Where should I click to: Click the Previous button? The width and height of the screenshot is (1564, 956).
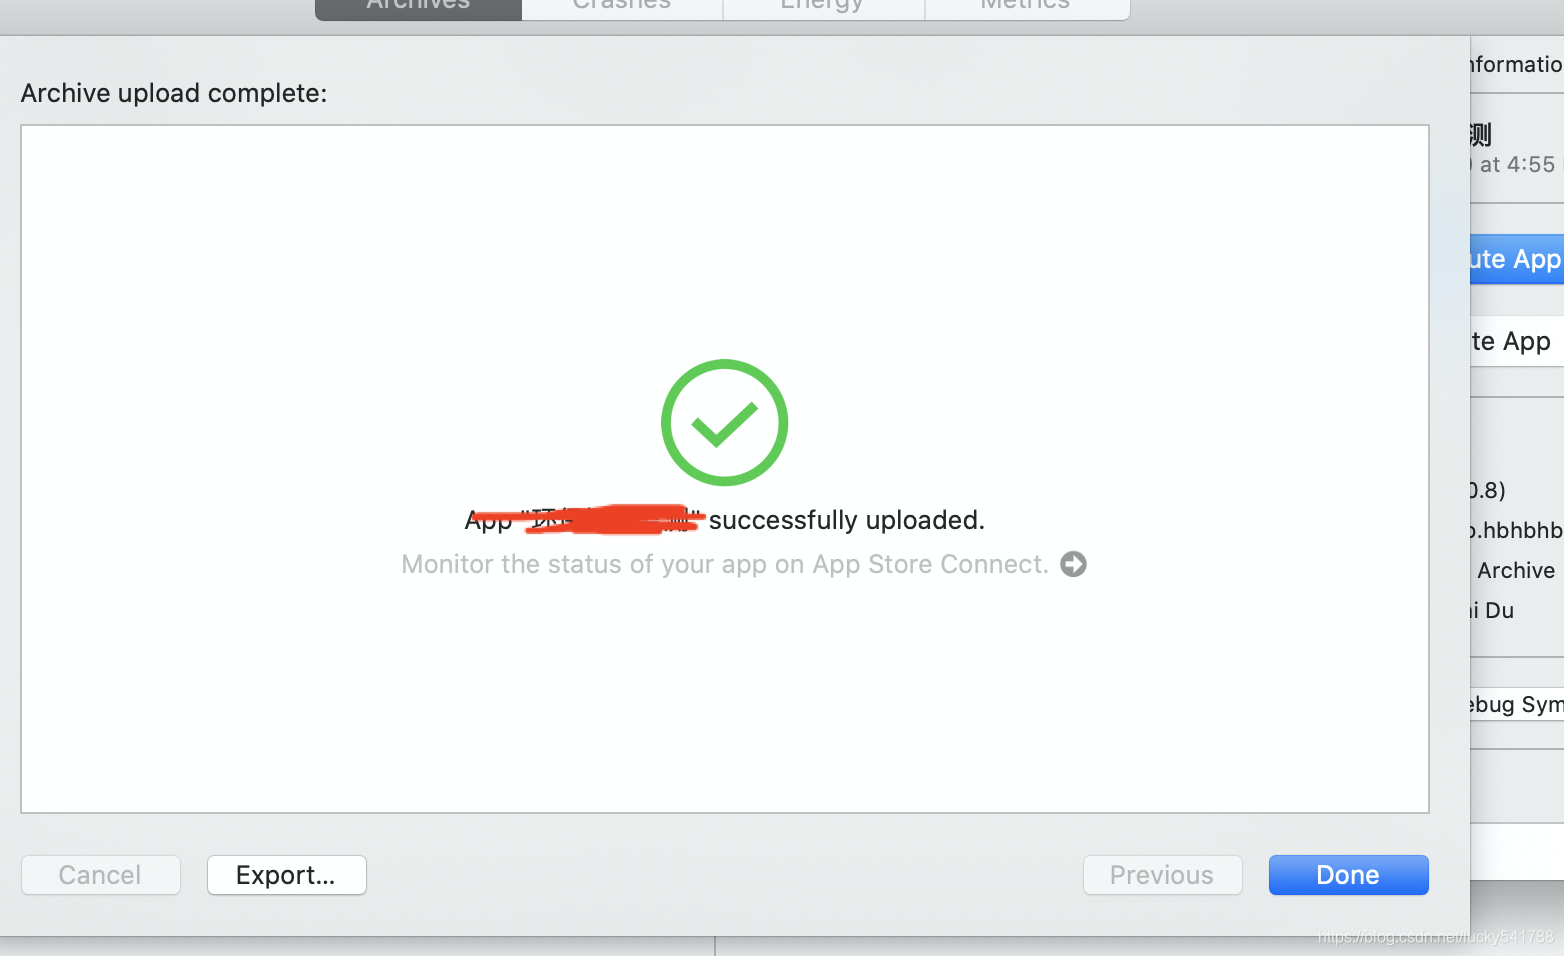pos(1162,875)
